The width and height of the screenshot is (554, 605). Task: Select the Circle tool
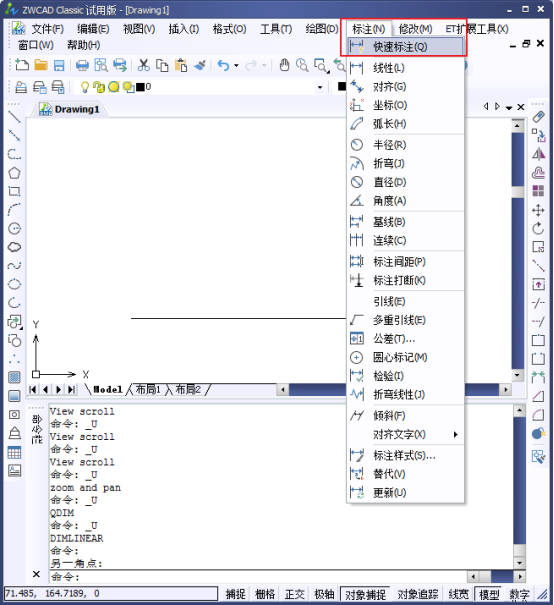coord(14,228)
